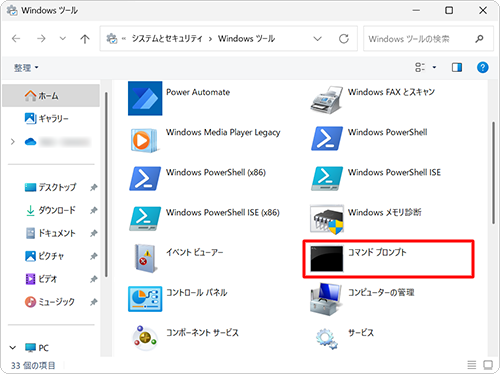Open Windows FAX and Scan icon
The image size is (500, 374).
(327, 100)
